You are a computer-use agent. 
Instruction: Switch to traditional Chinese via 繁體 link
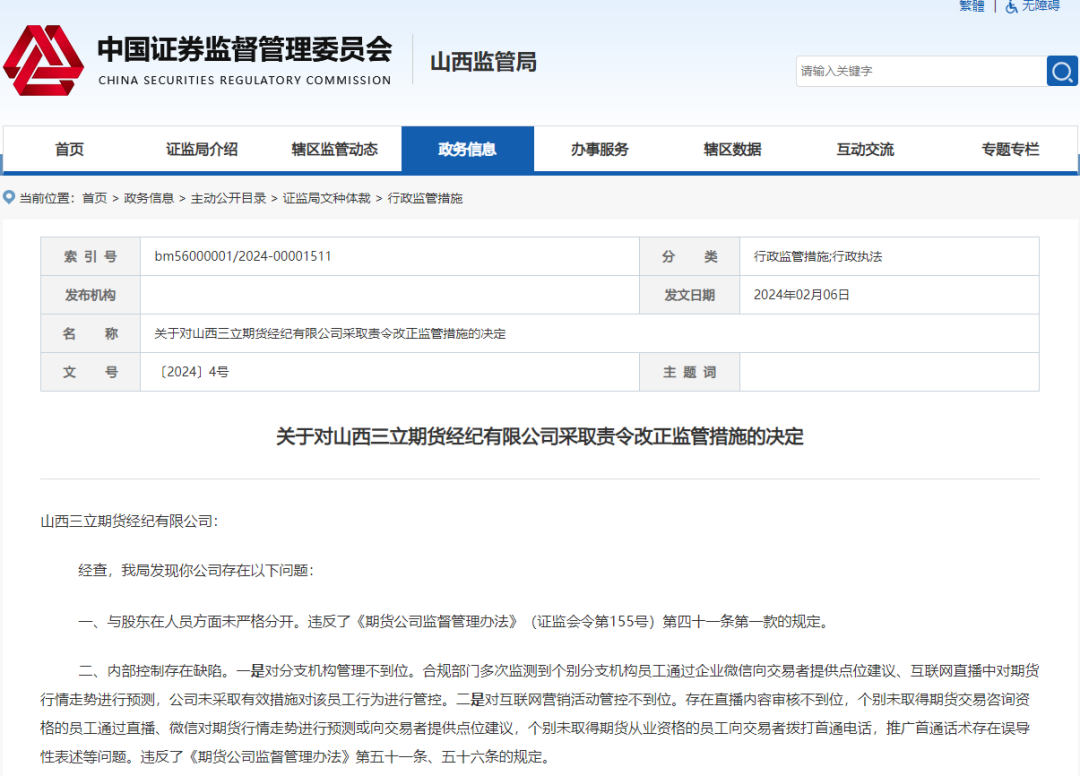(x=972, y=6)
